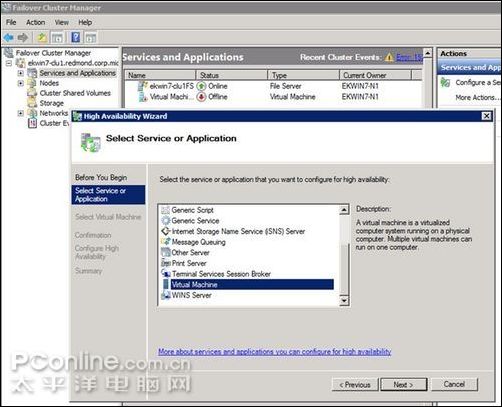
Task: Click the Type column header
Action: pyautogui.click(x=303, y=75)
